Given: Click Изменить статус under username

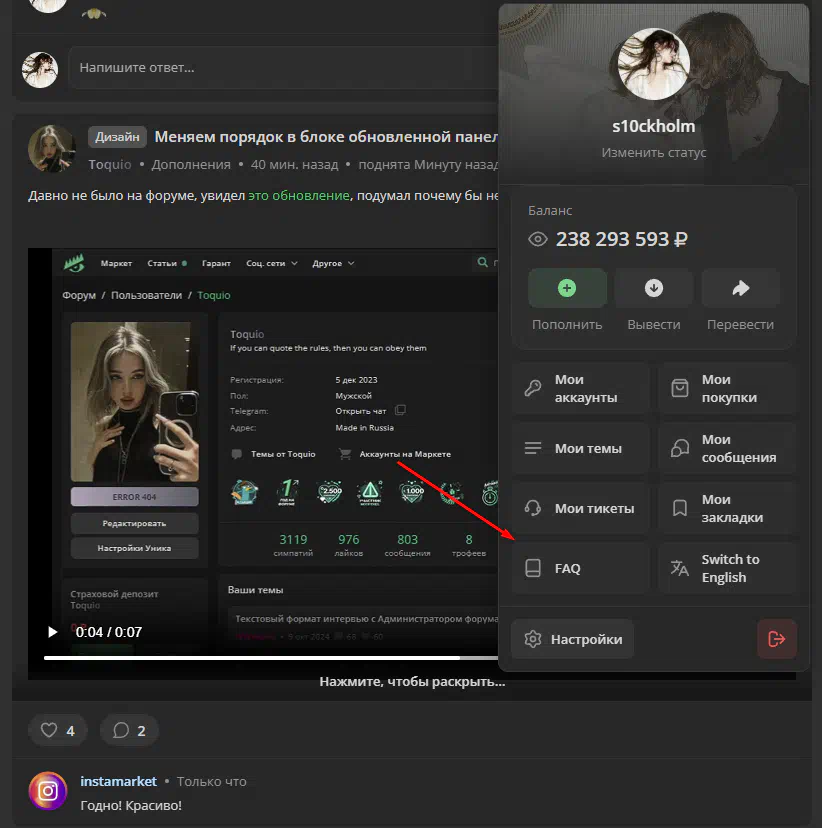Looking at the screenshot, I should tap(654, 153).
